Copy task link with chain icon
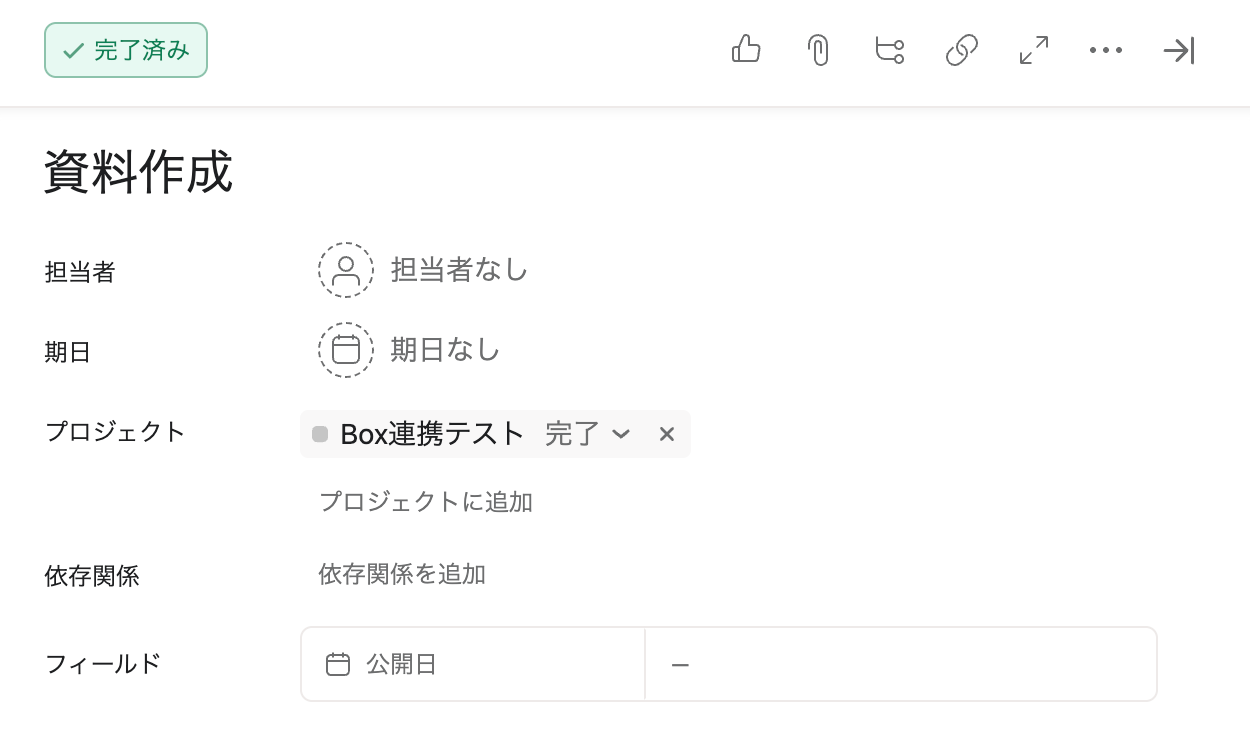The height and width of the screenshot is (742, 1250). click(x=961, y=50)
